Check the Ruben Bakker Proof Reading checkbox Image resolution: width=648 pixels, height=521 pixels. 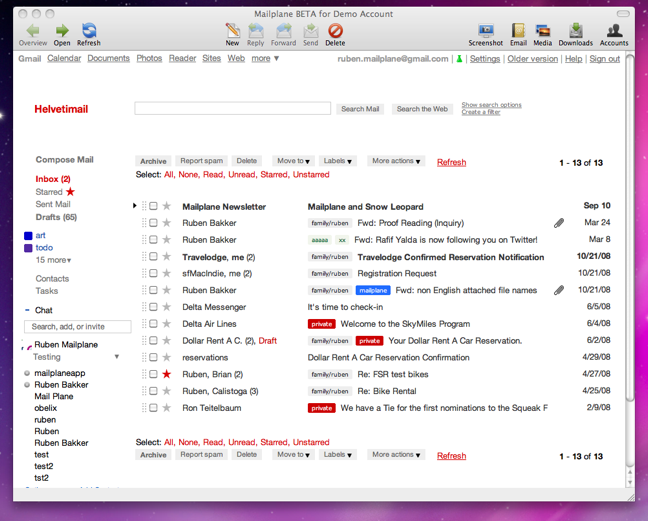[x=153, y=223]
